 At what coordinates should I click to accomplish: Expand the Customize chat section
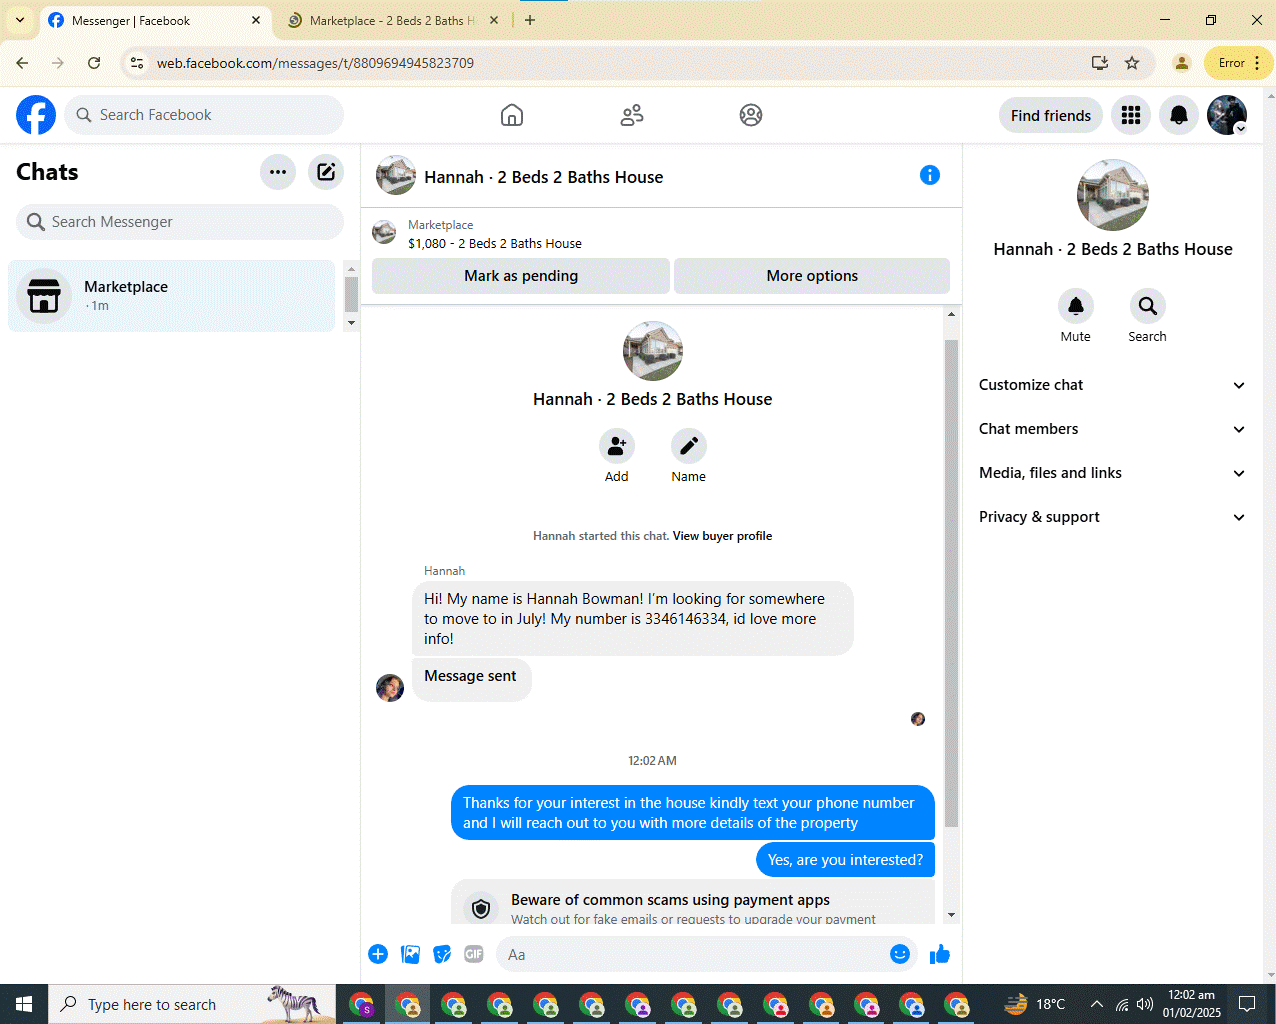[x=1112, y=385]
